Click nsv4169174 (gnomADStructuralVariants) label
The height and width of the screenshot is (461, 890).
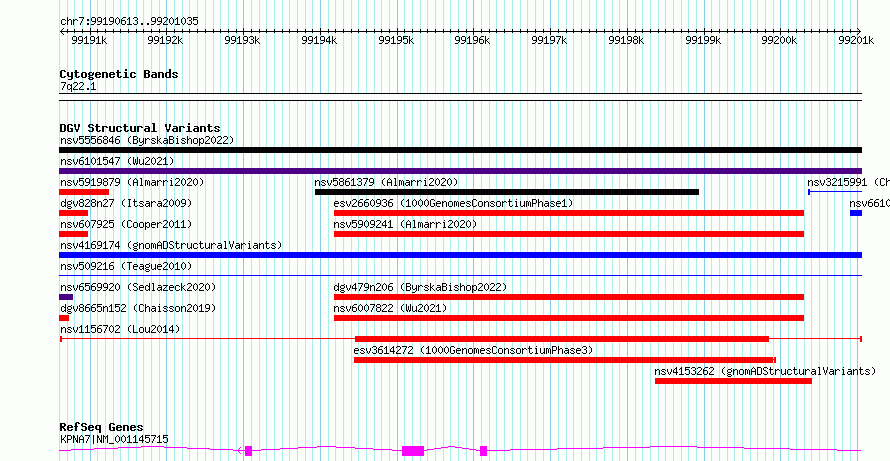pos(171,245)
